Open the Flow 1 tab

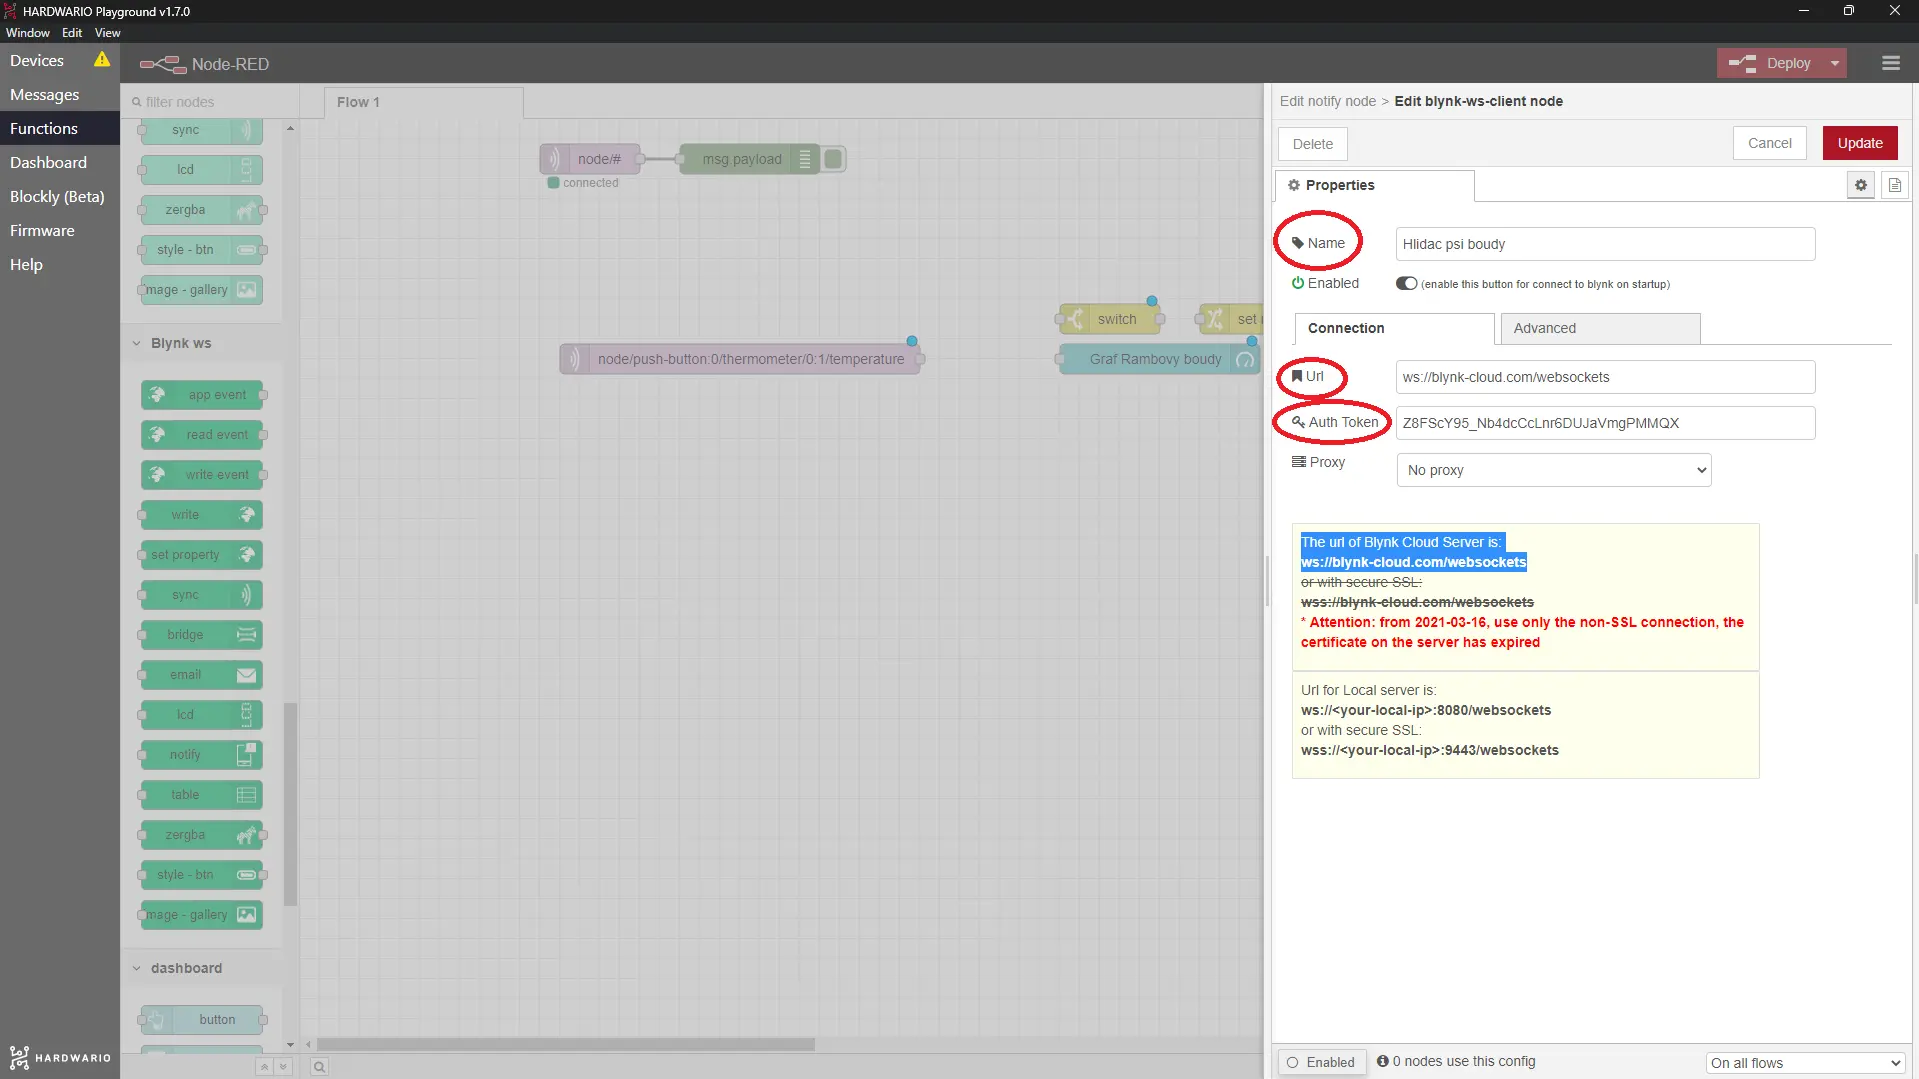[x=423, y=102]
